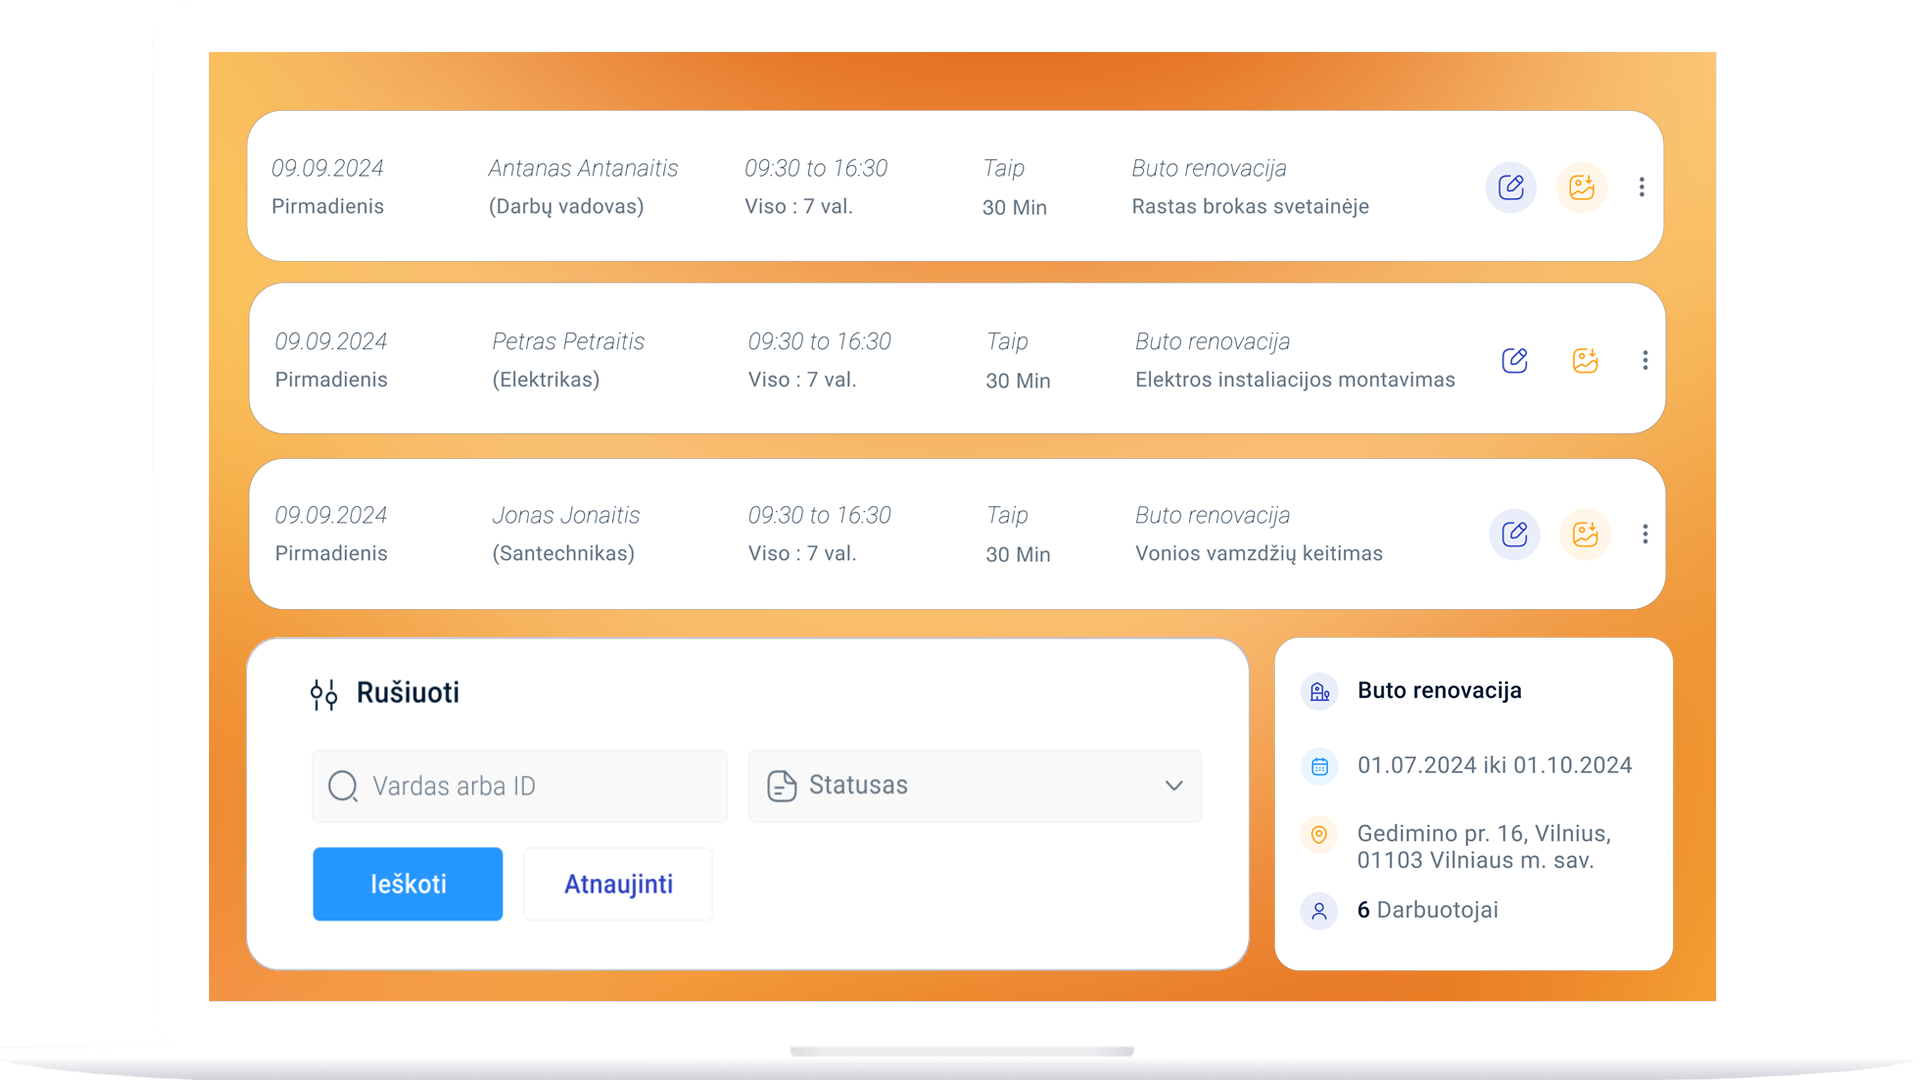The height and width of the screenshot is (1080, 1920).
Task: Open three-dot menu for Jonas Jonaitis row
Action: (1645, 534)
